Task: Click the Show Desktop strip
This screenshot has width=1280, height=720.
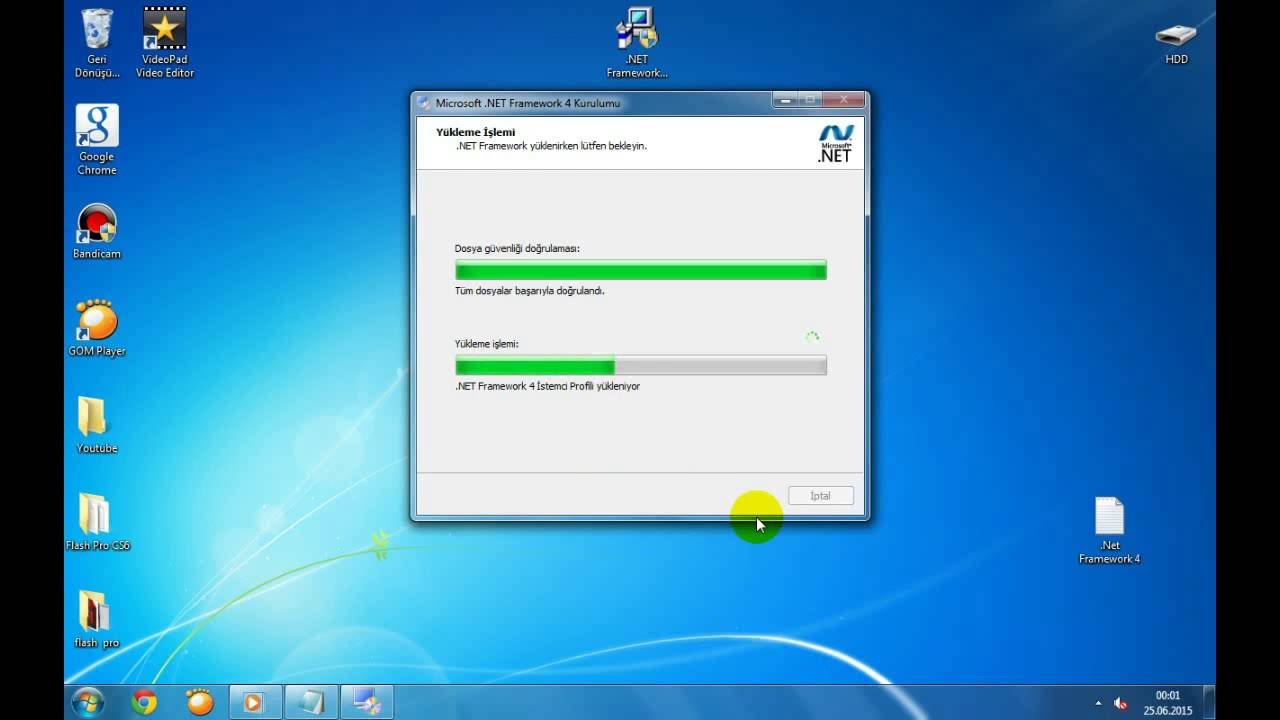Action: (1209, 702)
